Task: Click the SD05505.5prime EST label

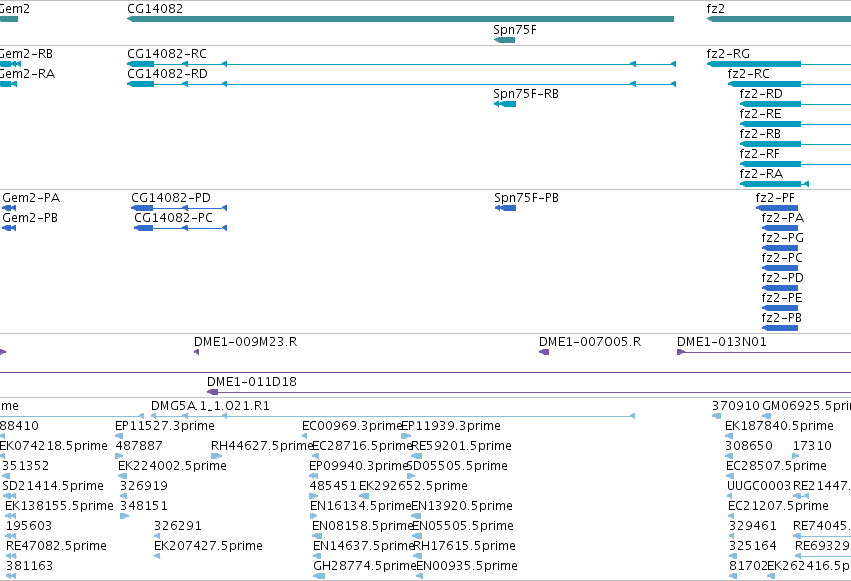Action: pos(457,467)
